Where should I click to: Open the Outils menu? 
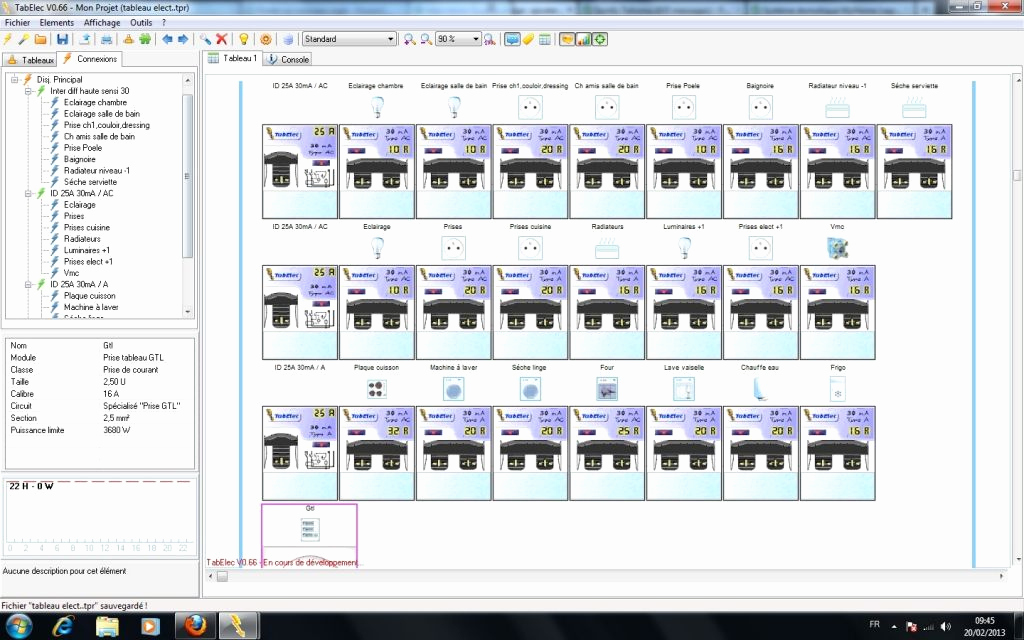141,22
